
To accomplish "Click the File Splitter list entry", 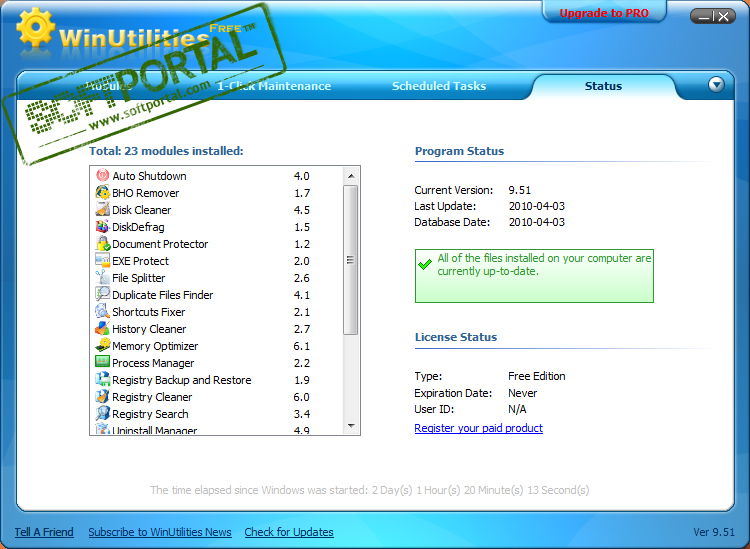I will pos(139,278).
